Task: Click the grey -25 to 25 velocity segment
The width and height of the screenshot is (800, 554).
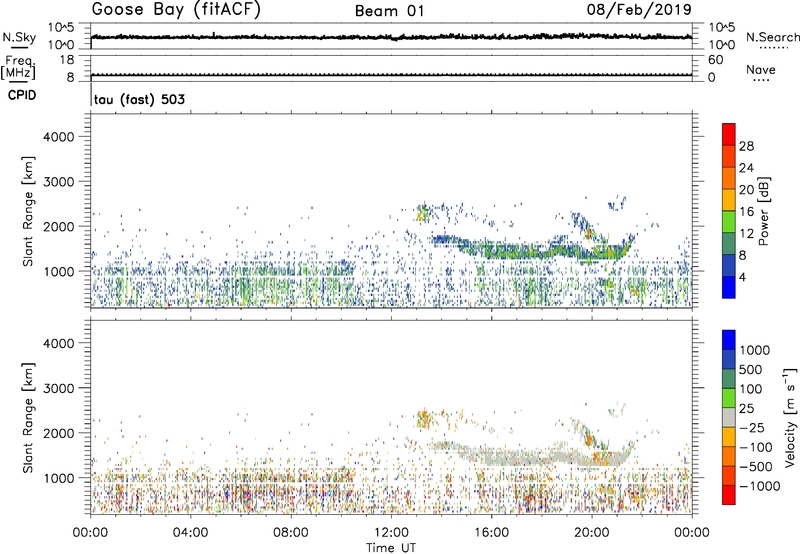Action: click(x=729, y=417)
